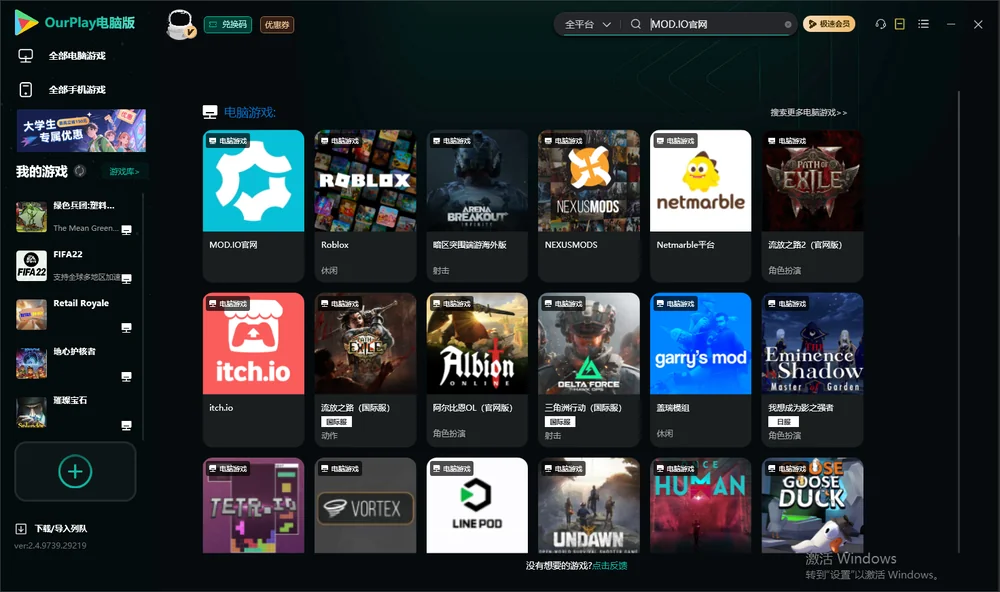Click PC icon on Retail Royale row
Screen dimensions: 1000x592
click(x=126, y=328)
